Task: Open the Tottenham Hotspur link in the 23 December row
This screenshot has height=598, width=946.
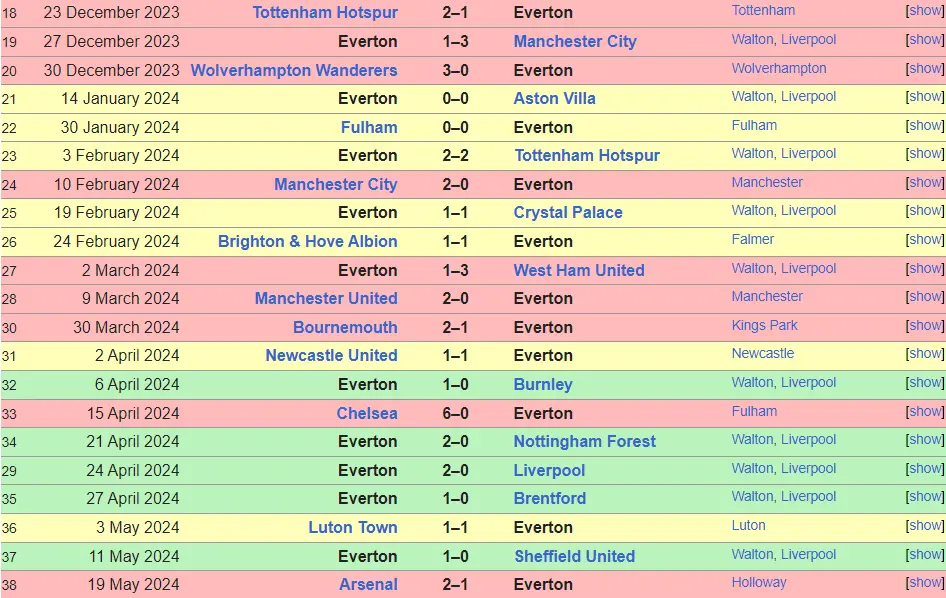Action: point(324,13)
